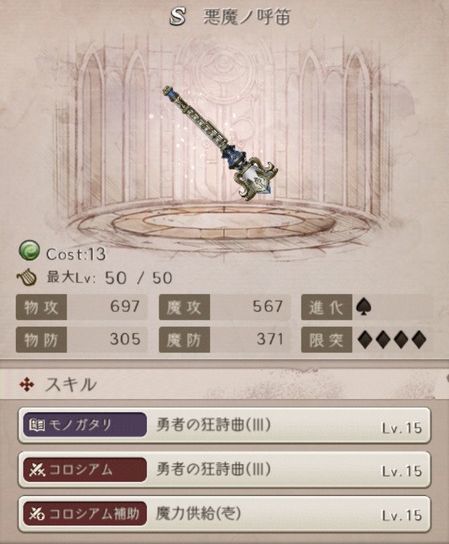The height and width of the screenshot is (544, 449).
Task: Click the S rarity rank icon
Action: [x=178, y=17]
